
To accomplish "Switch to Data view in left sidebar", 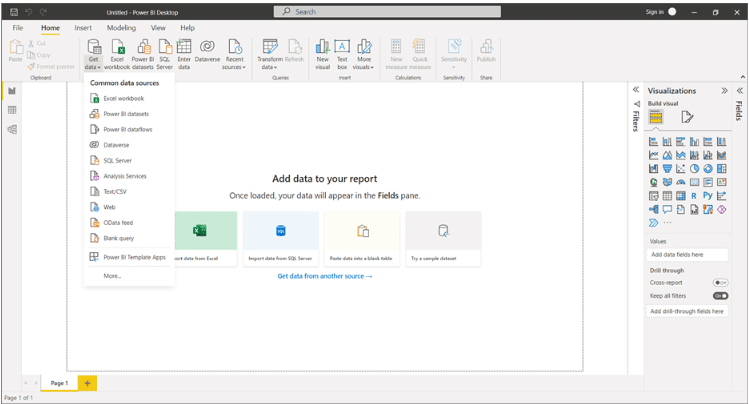I will click(12, 110).
